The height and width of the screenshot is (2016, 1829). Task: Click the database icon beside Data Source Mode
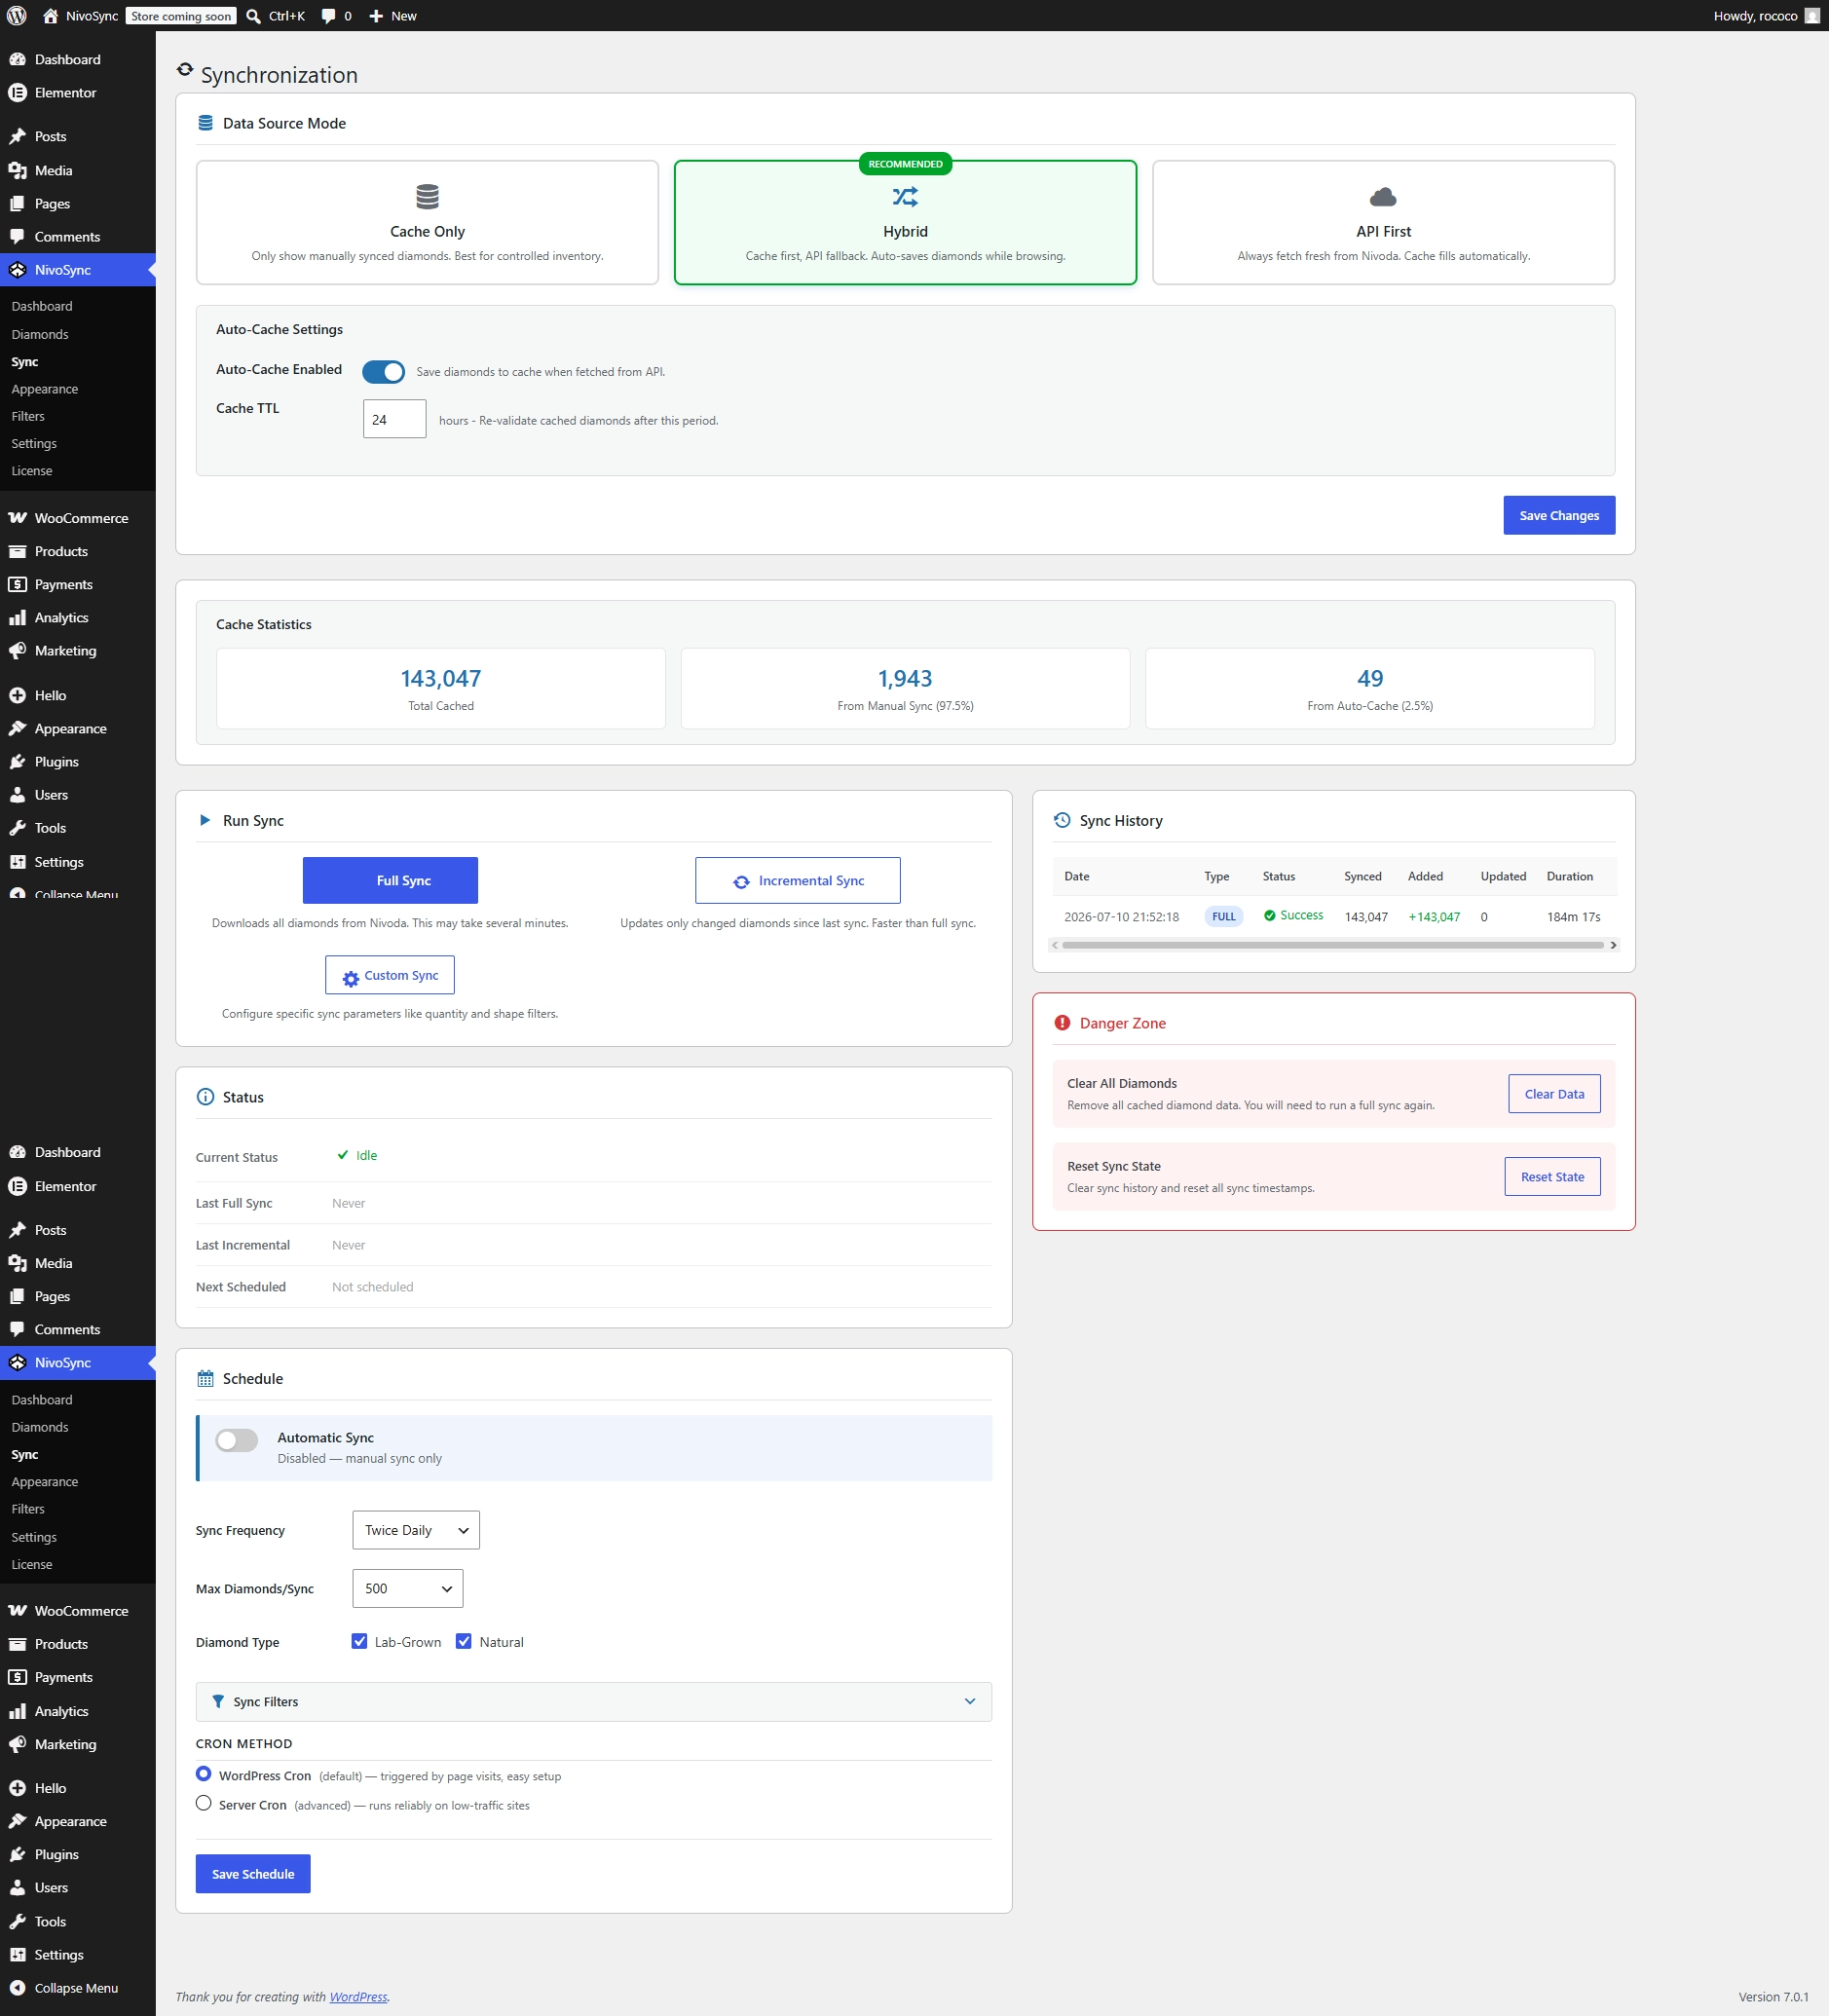pyautogui.click(x=206, y=123)
